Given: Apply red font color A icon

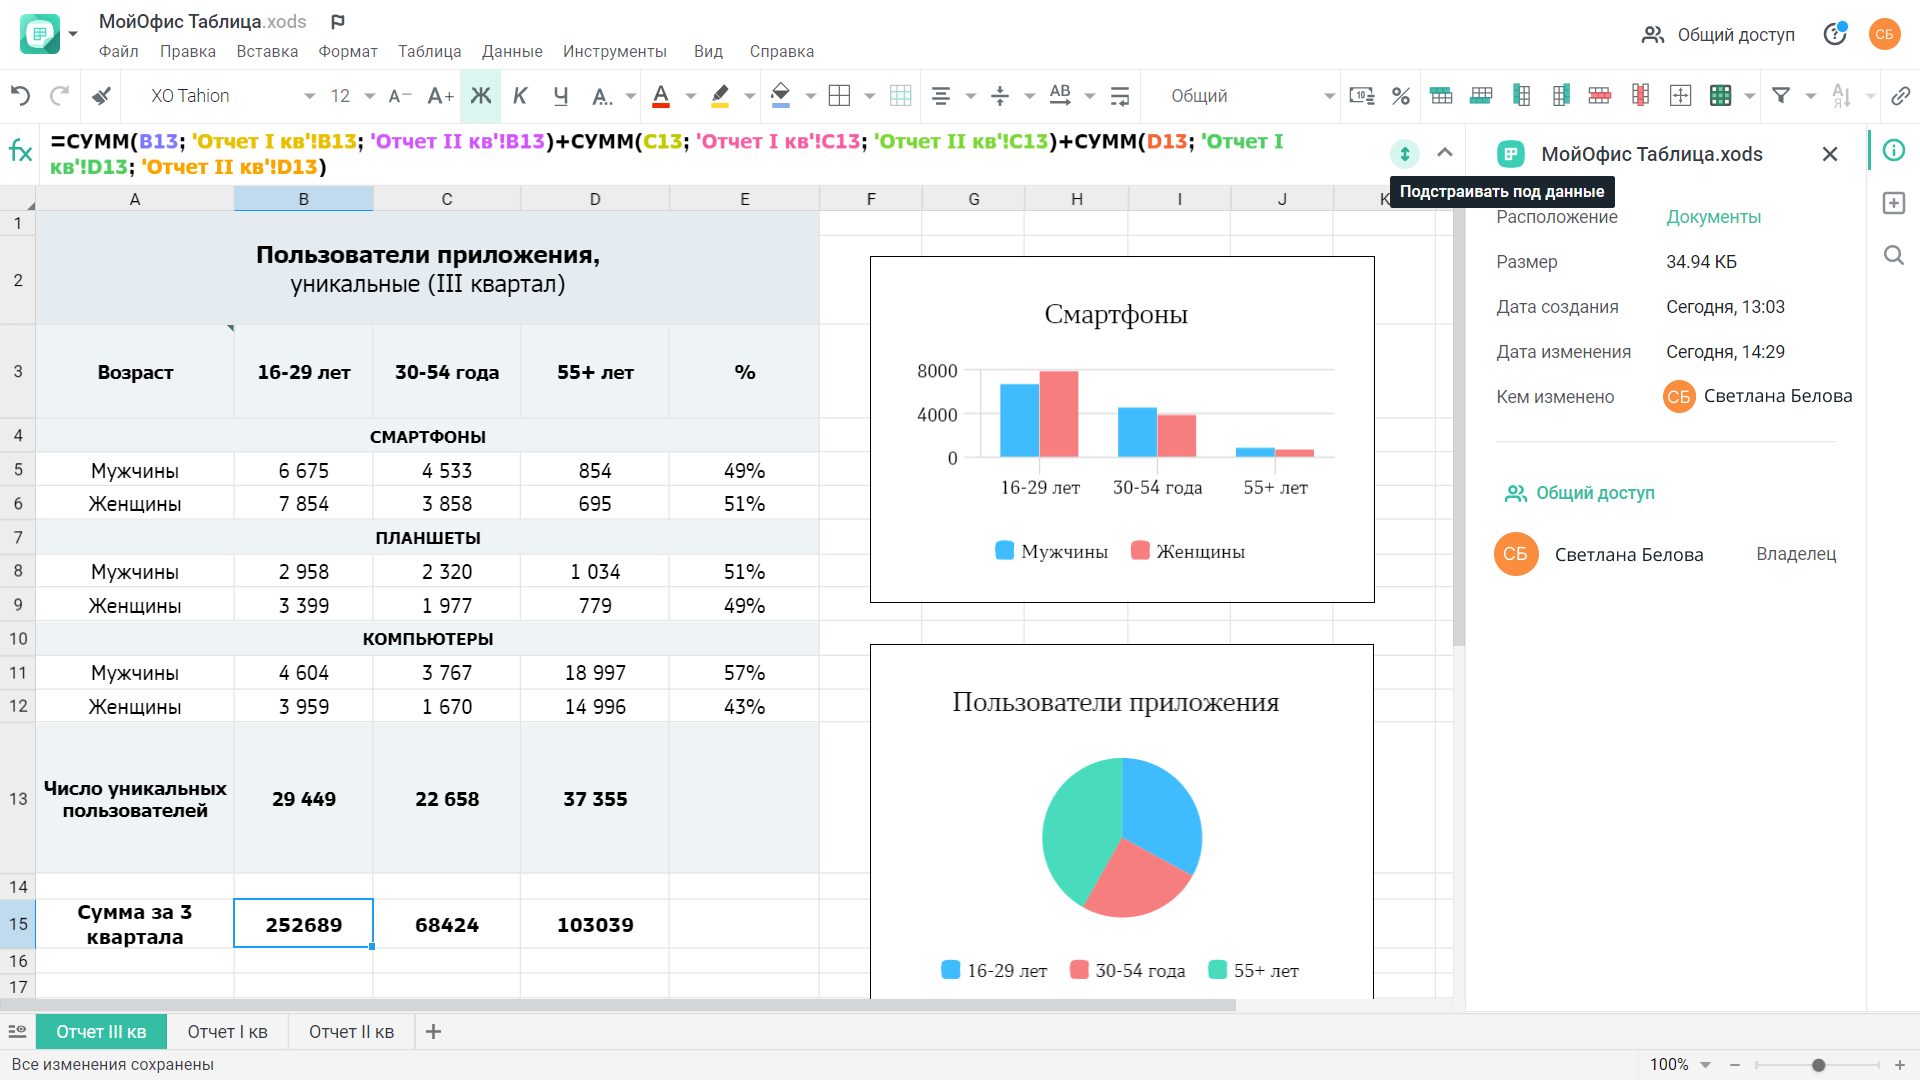Looking at the screenshot, I should [661, 96].
